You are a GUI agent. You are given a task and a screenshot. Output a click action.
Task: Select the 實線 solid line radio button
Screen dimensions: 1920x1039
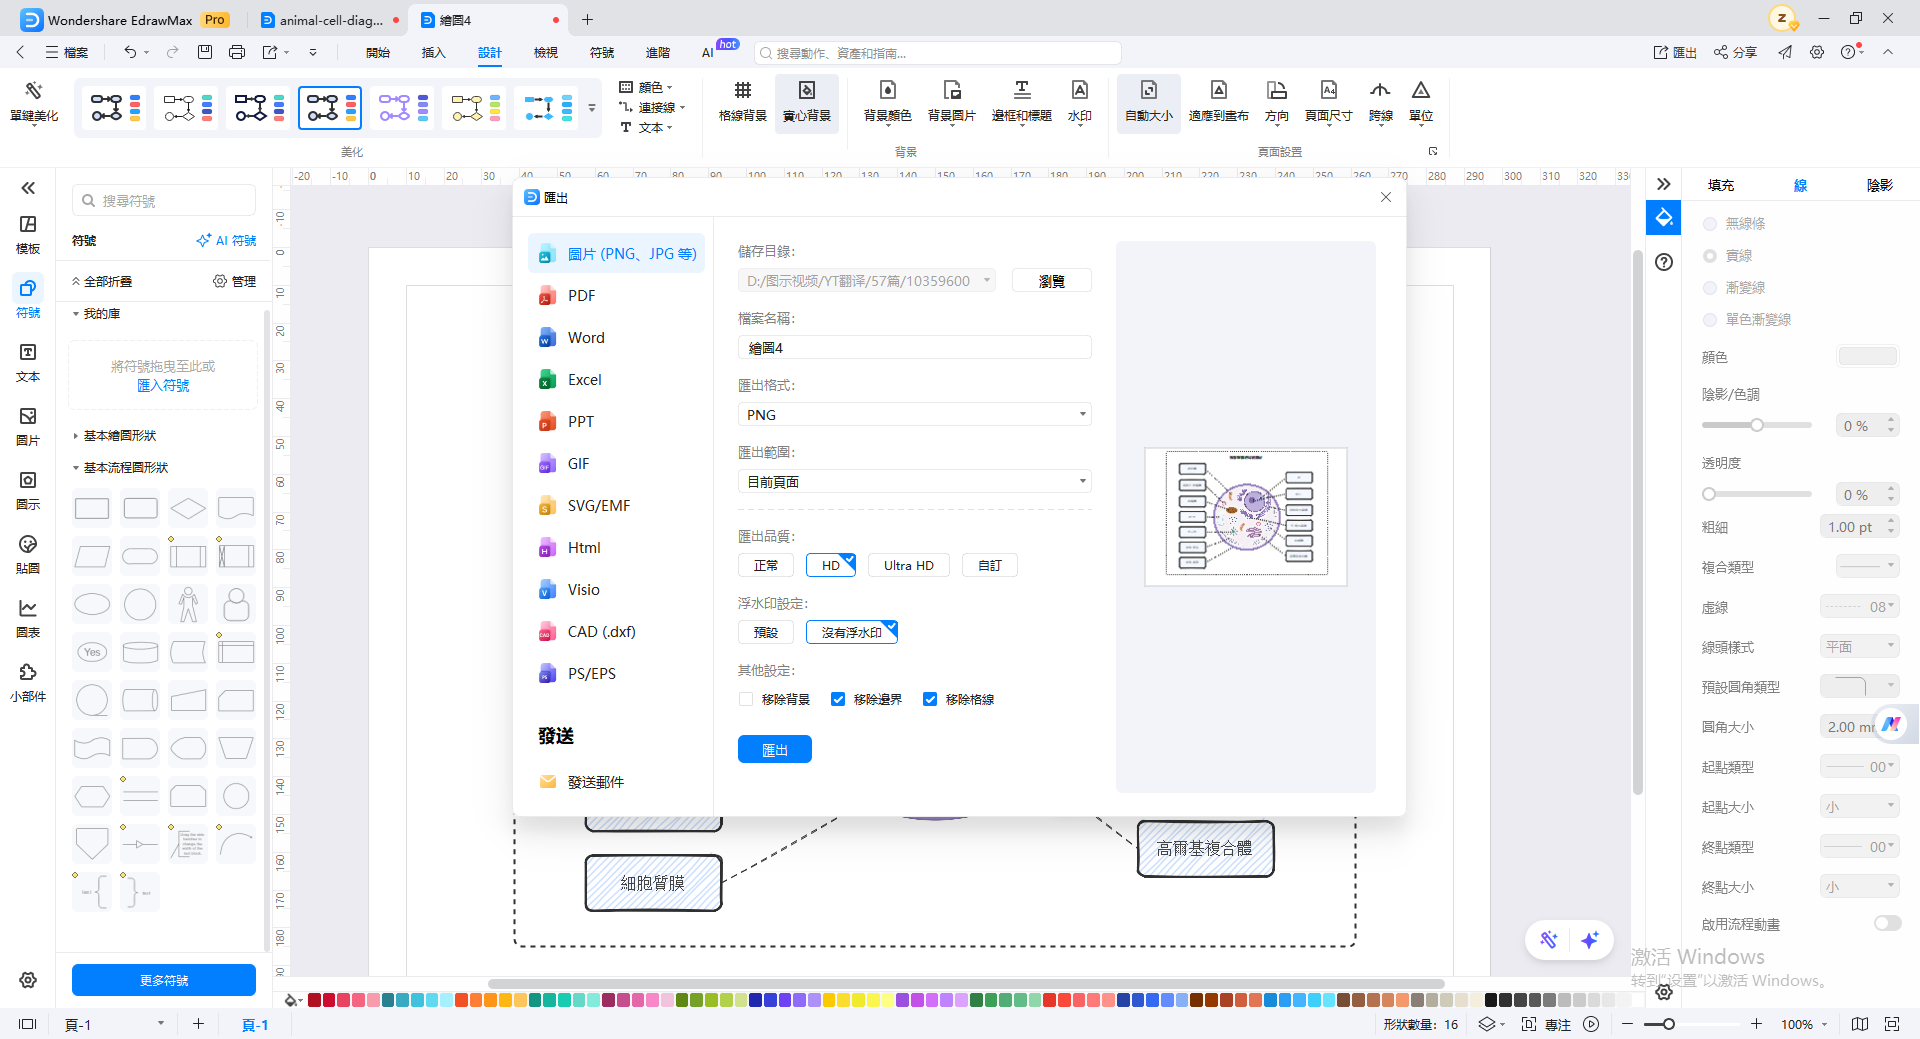1710,256
